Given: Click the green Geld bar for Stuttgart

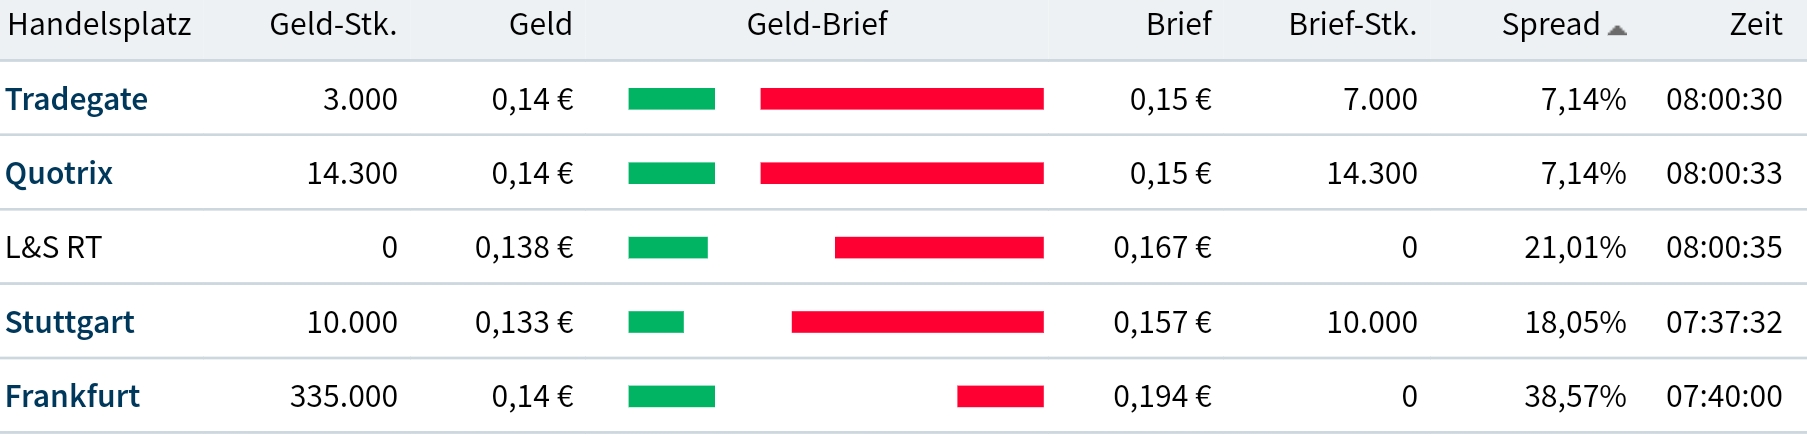Looking at the screenshot, I should (x=656, y=322).
